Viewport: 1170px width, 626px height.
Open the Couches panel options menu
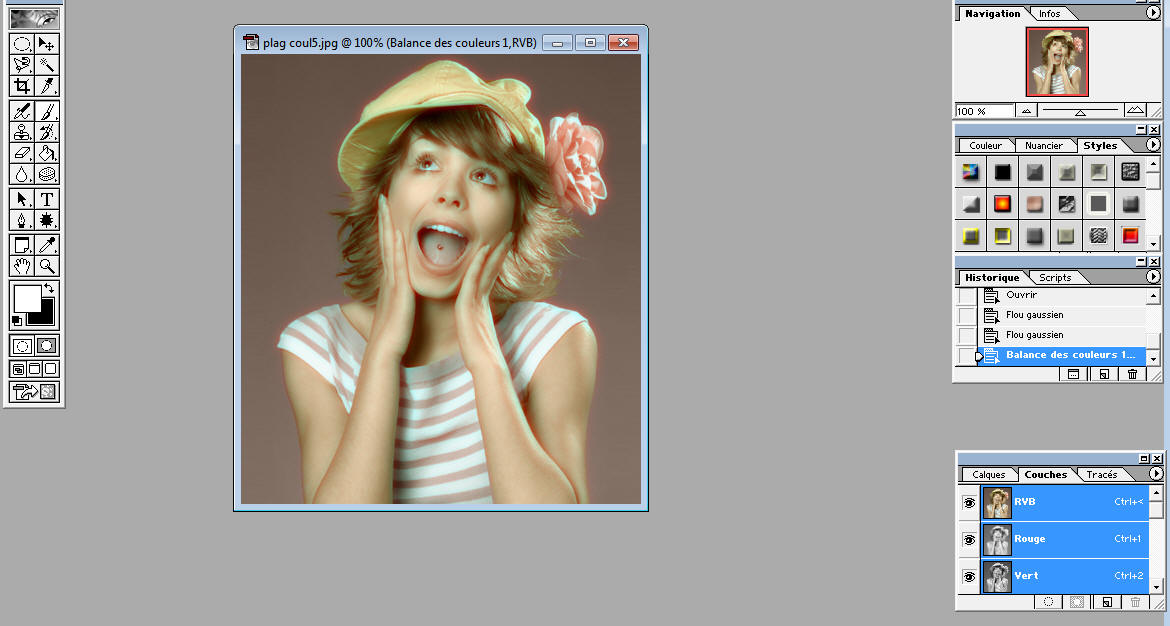[x=1156, y=474]
